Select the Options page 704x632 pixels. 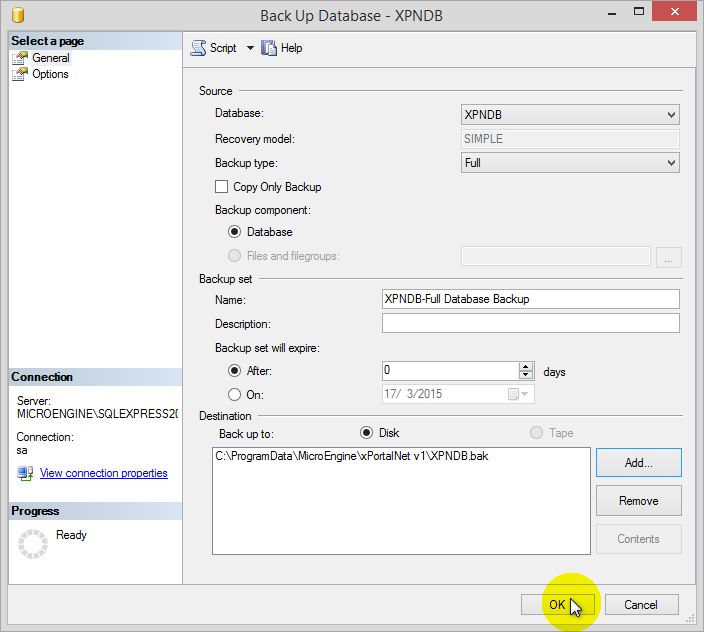pos(50,74)
